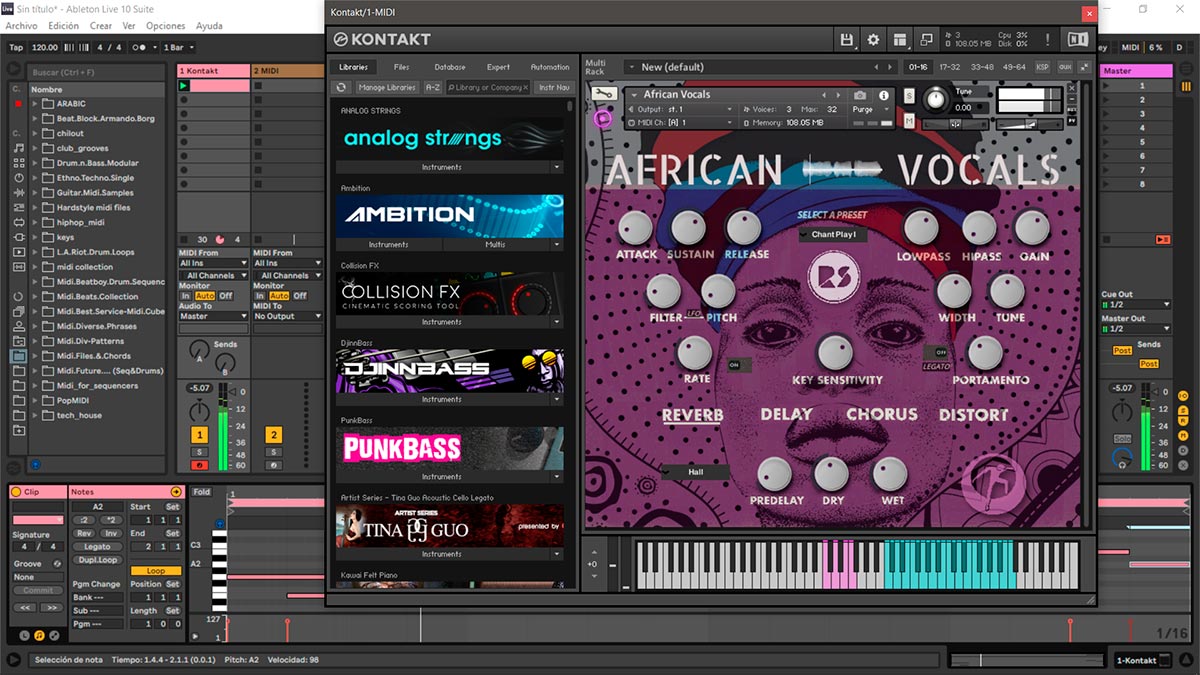Click the Groove hot-swap icon in the Clip box
The height and width of the screenshot is (675, 1200).
coord(59,564)
